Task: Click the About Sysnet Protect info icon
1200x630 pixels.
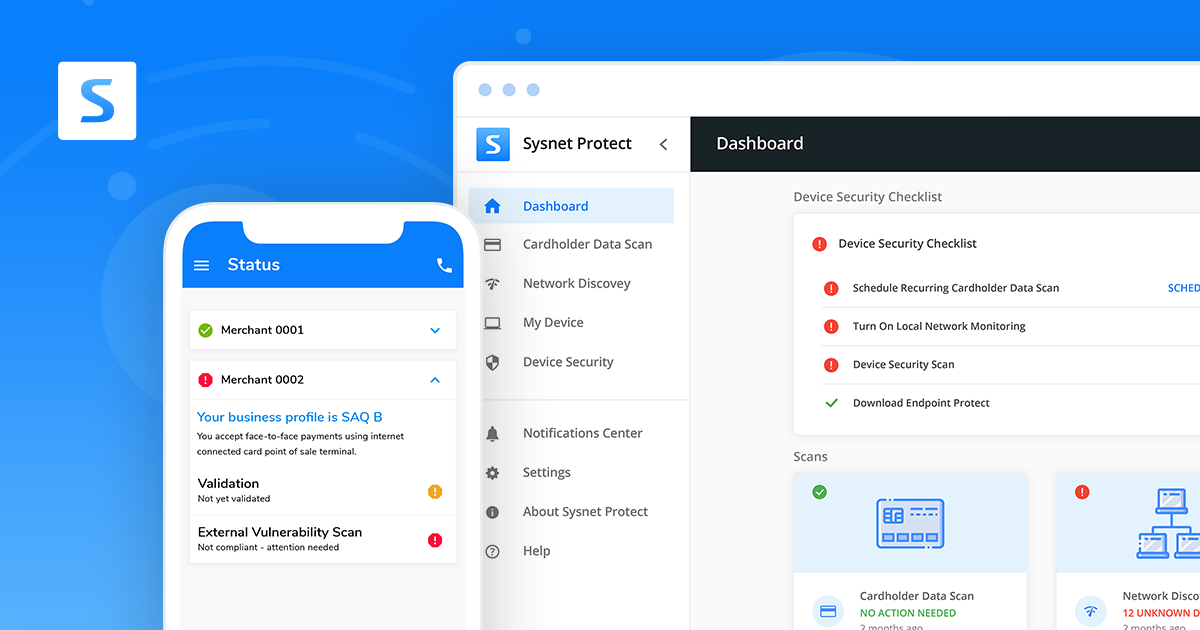Action: (x=492, y=511)
